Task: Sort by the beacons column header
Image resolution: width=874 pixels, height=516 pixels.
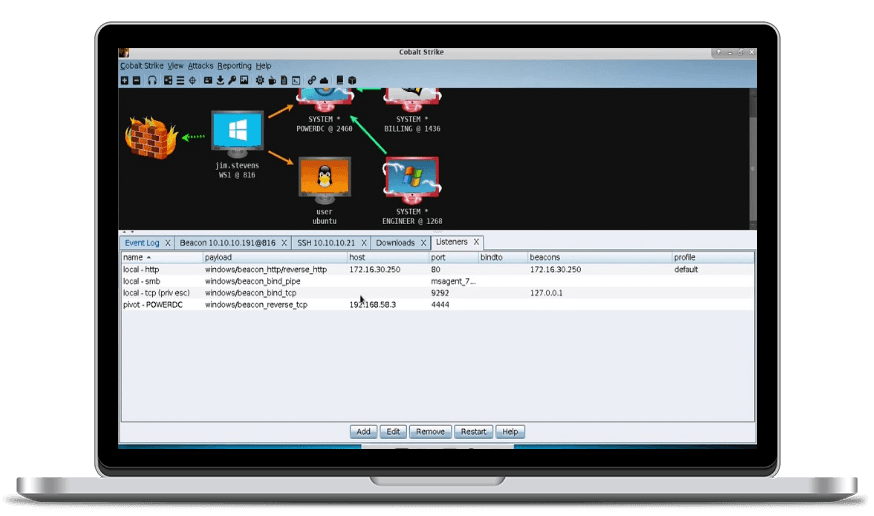Action: pos(600,257)
